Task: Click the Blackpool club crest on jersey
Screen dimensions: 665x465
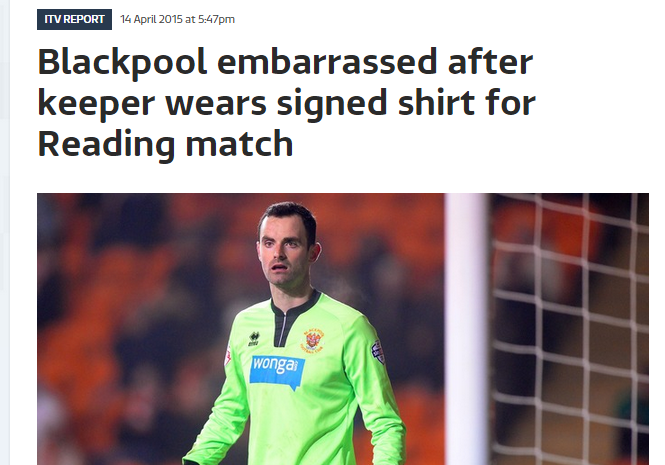Action: (x=314, y=340)
